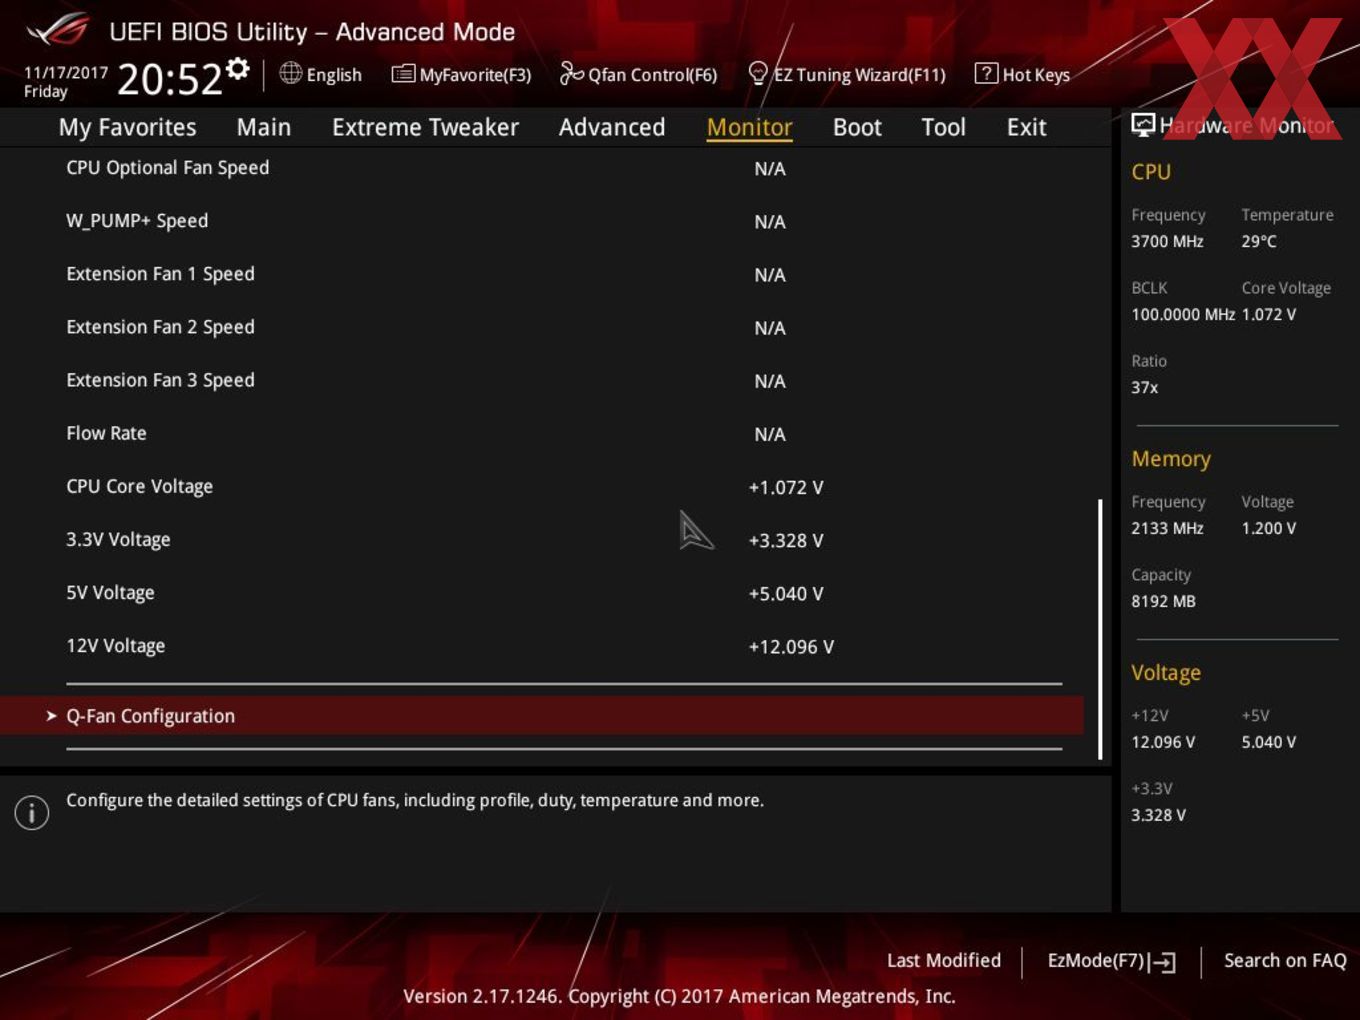The image size is (1360, 1020).
Task: Open the Extreme Tweaker tab
Action: click(425, 127)
